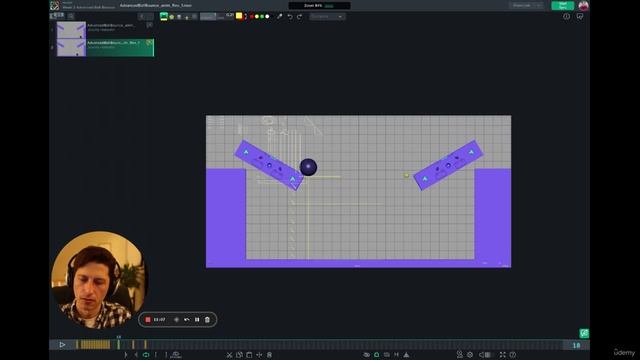Step to the previous frame arrow
640x360 pixels.
pos(136,355)
